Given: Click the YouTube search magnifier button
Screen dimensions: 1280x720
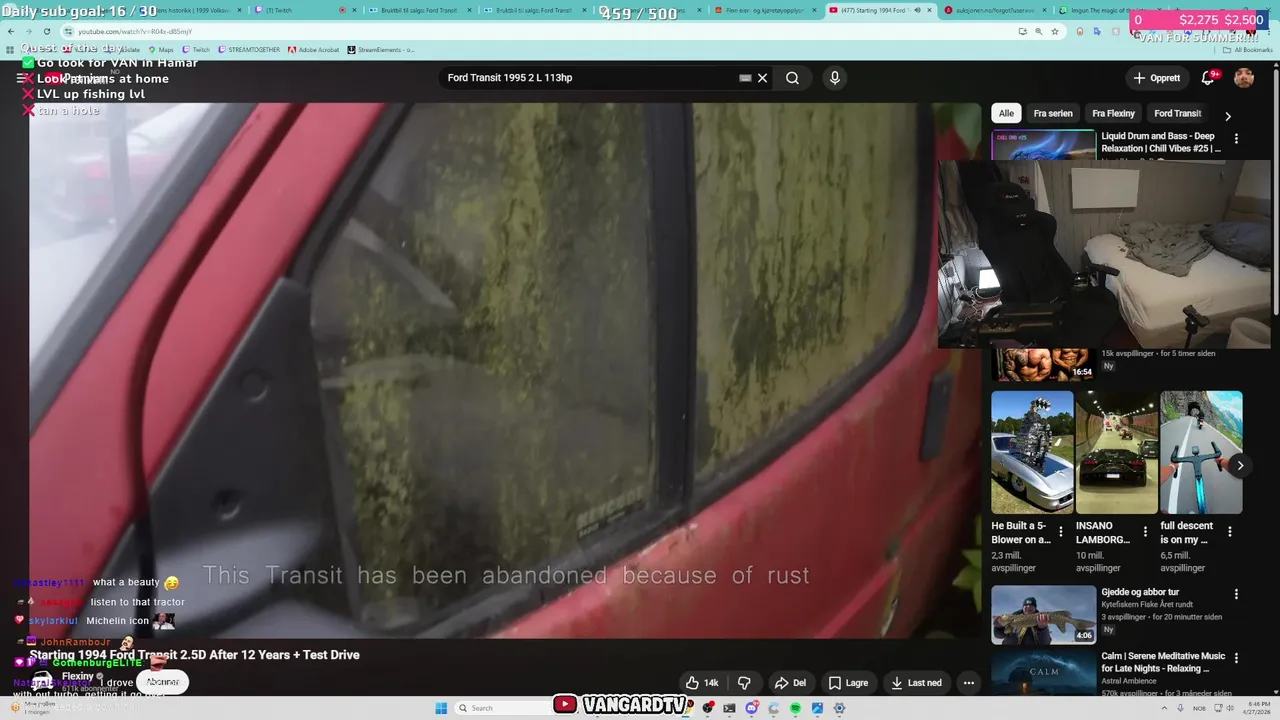Looking at the screenshot, I should (x=792, y=78).
